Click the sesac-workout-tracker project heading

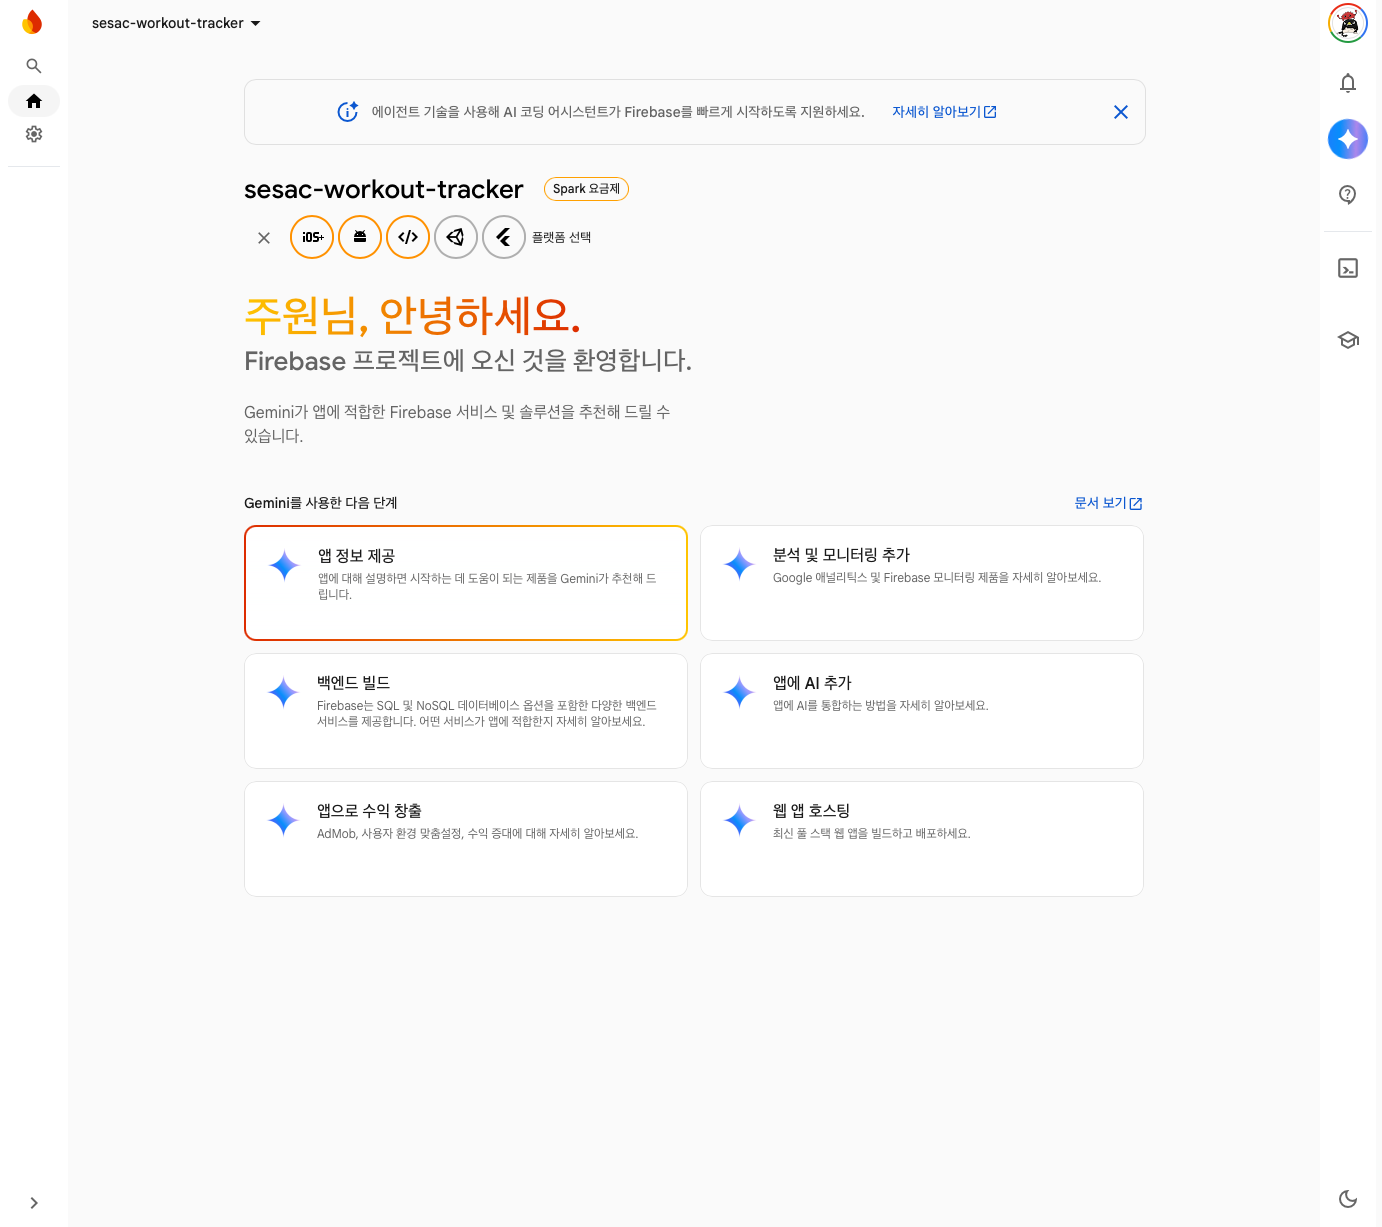pos(384,189)
